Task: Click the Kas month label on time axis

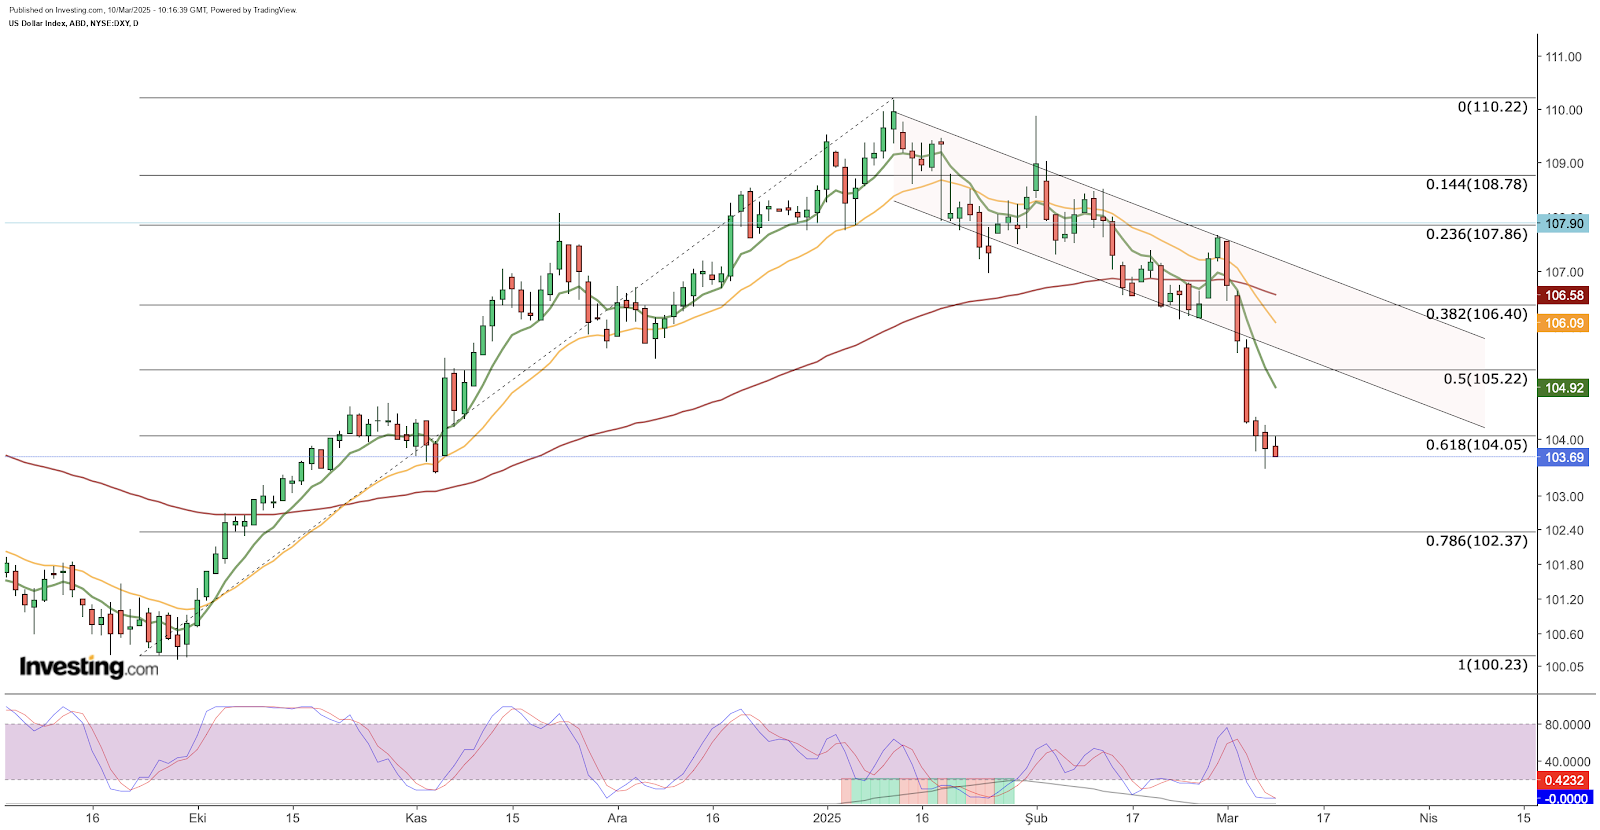Action: click(x=416, y=818)
